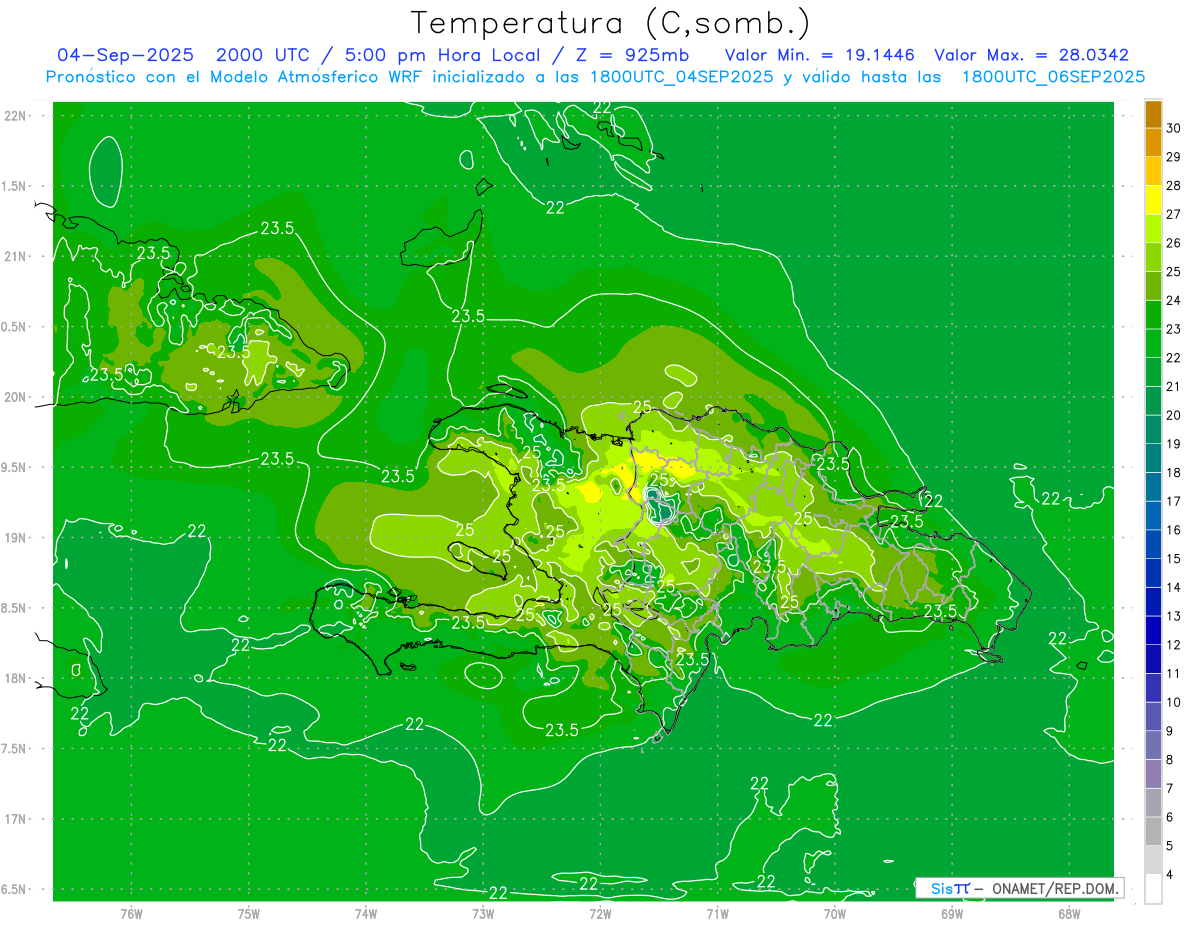Select the bright yellow swatch between 27 and 28
1200x927 pixels.
pos(1153,199)
